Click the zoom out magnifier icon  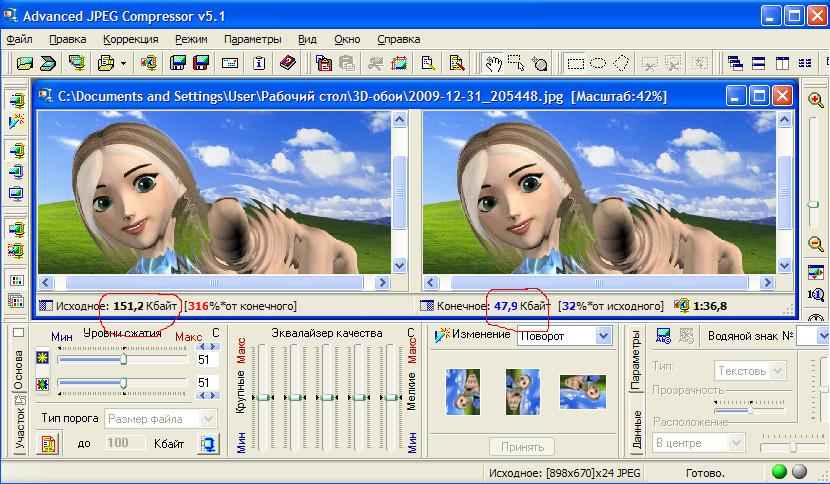click(816, 243)
